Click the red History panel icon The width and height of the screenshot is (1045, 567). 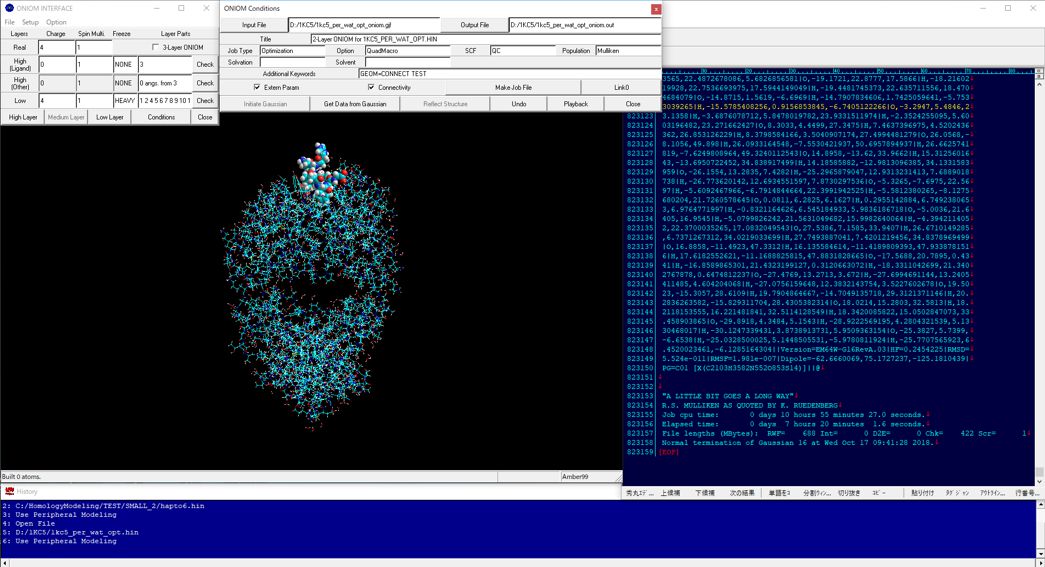(x=9, y=491)
